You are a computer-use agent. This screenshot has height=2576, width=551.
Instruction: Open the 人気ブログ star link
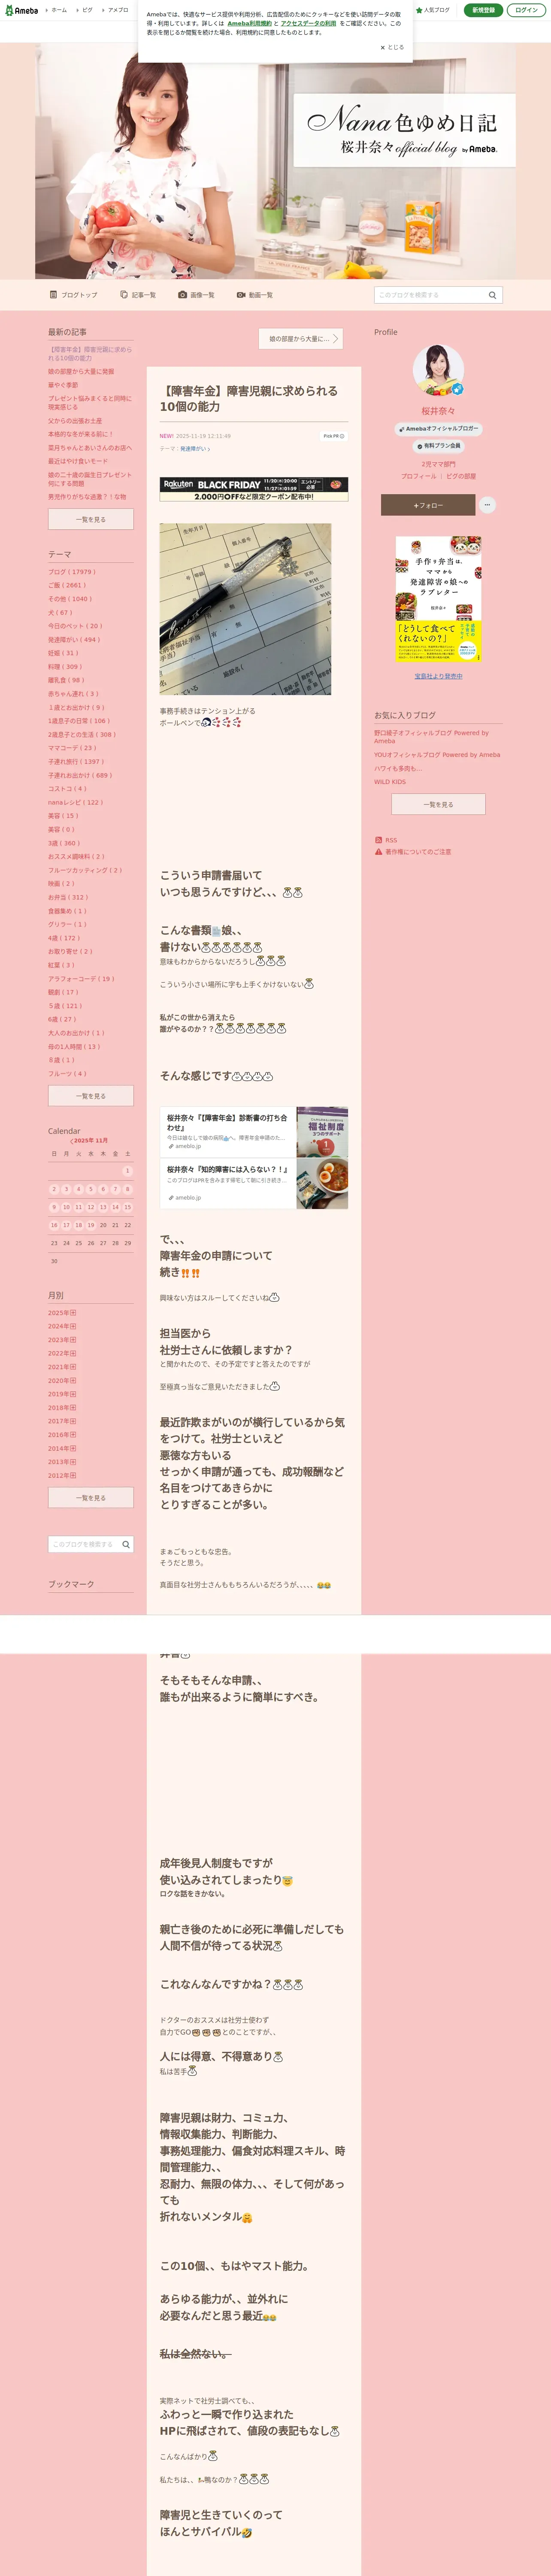tap(433, 10)
